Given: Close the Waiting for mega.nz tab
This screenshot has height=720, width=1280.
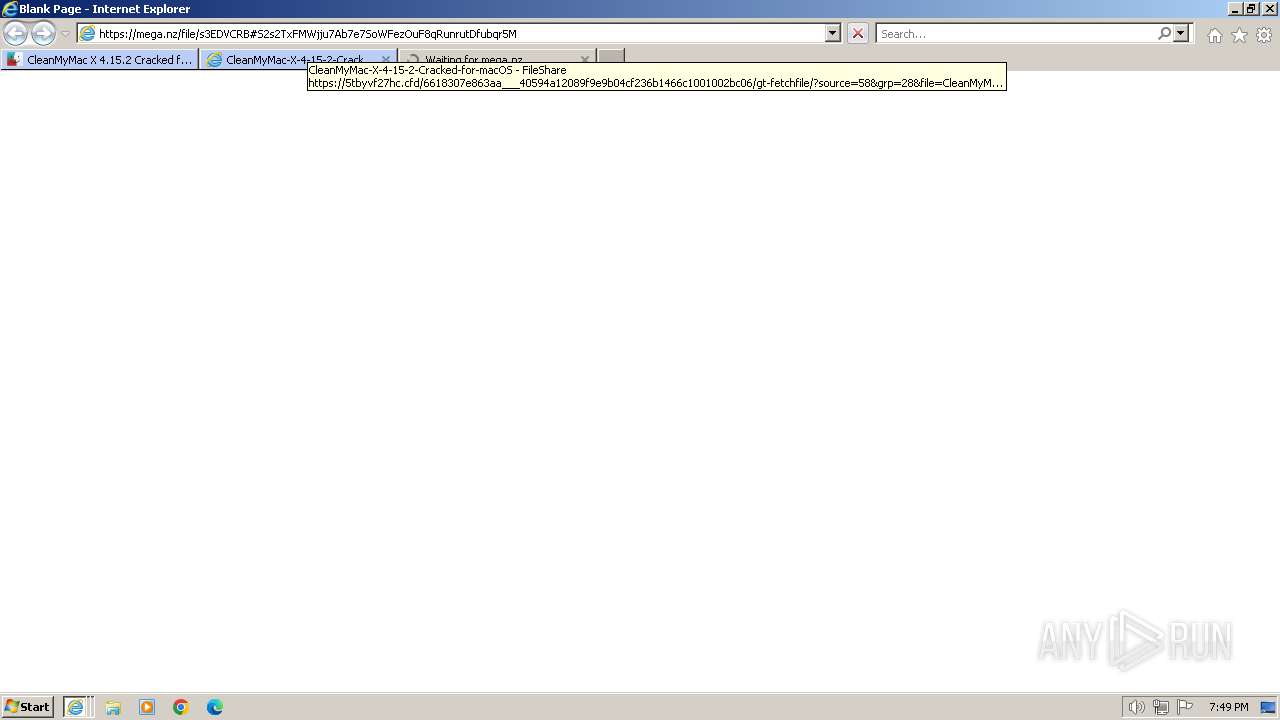Looking at the screenshot, I should click(585, 59).
